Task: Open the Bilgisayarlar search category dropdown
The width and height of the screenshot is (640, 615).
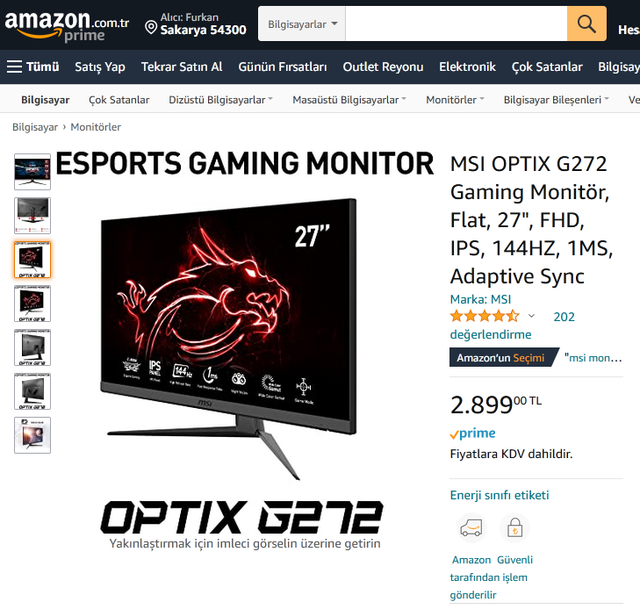Action: click(x=302, y=24)
